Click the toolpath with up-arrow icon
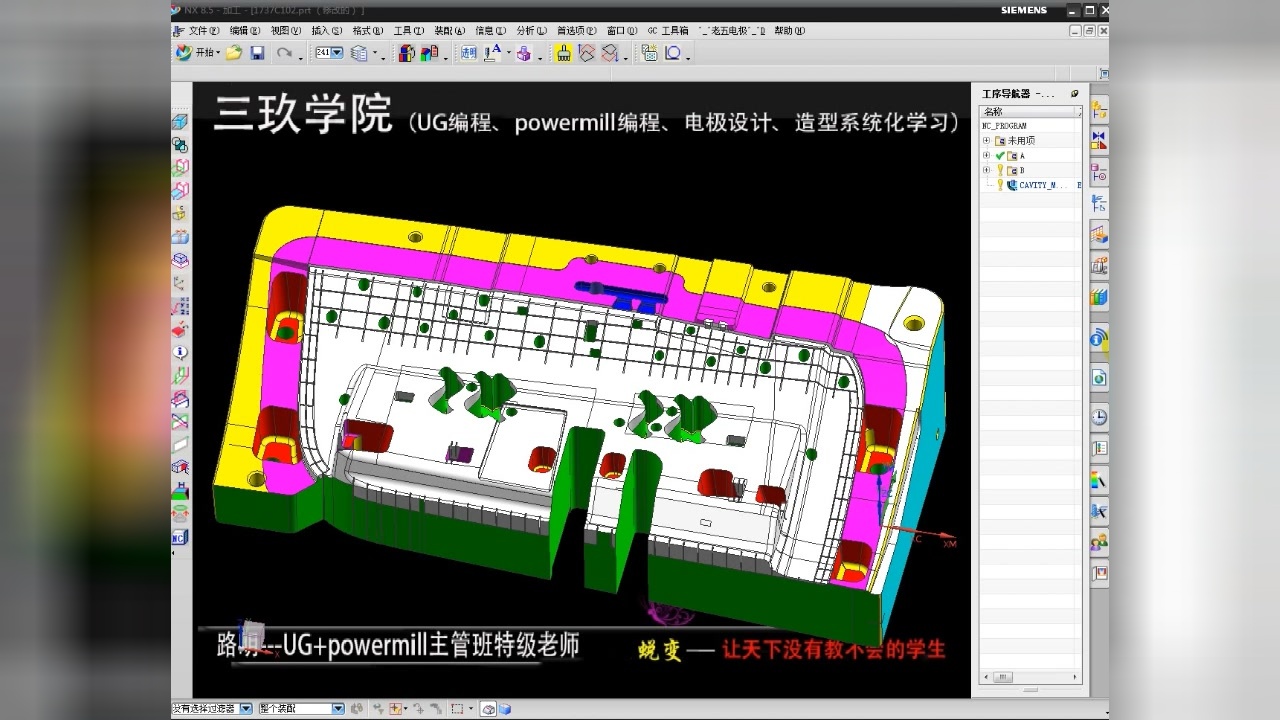The width and height of the screenshot is (1280, 720). click(587, 53)
